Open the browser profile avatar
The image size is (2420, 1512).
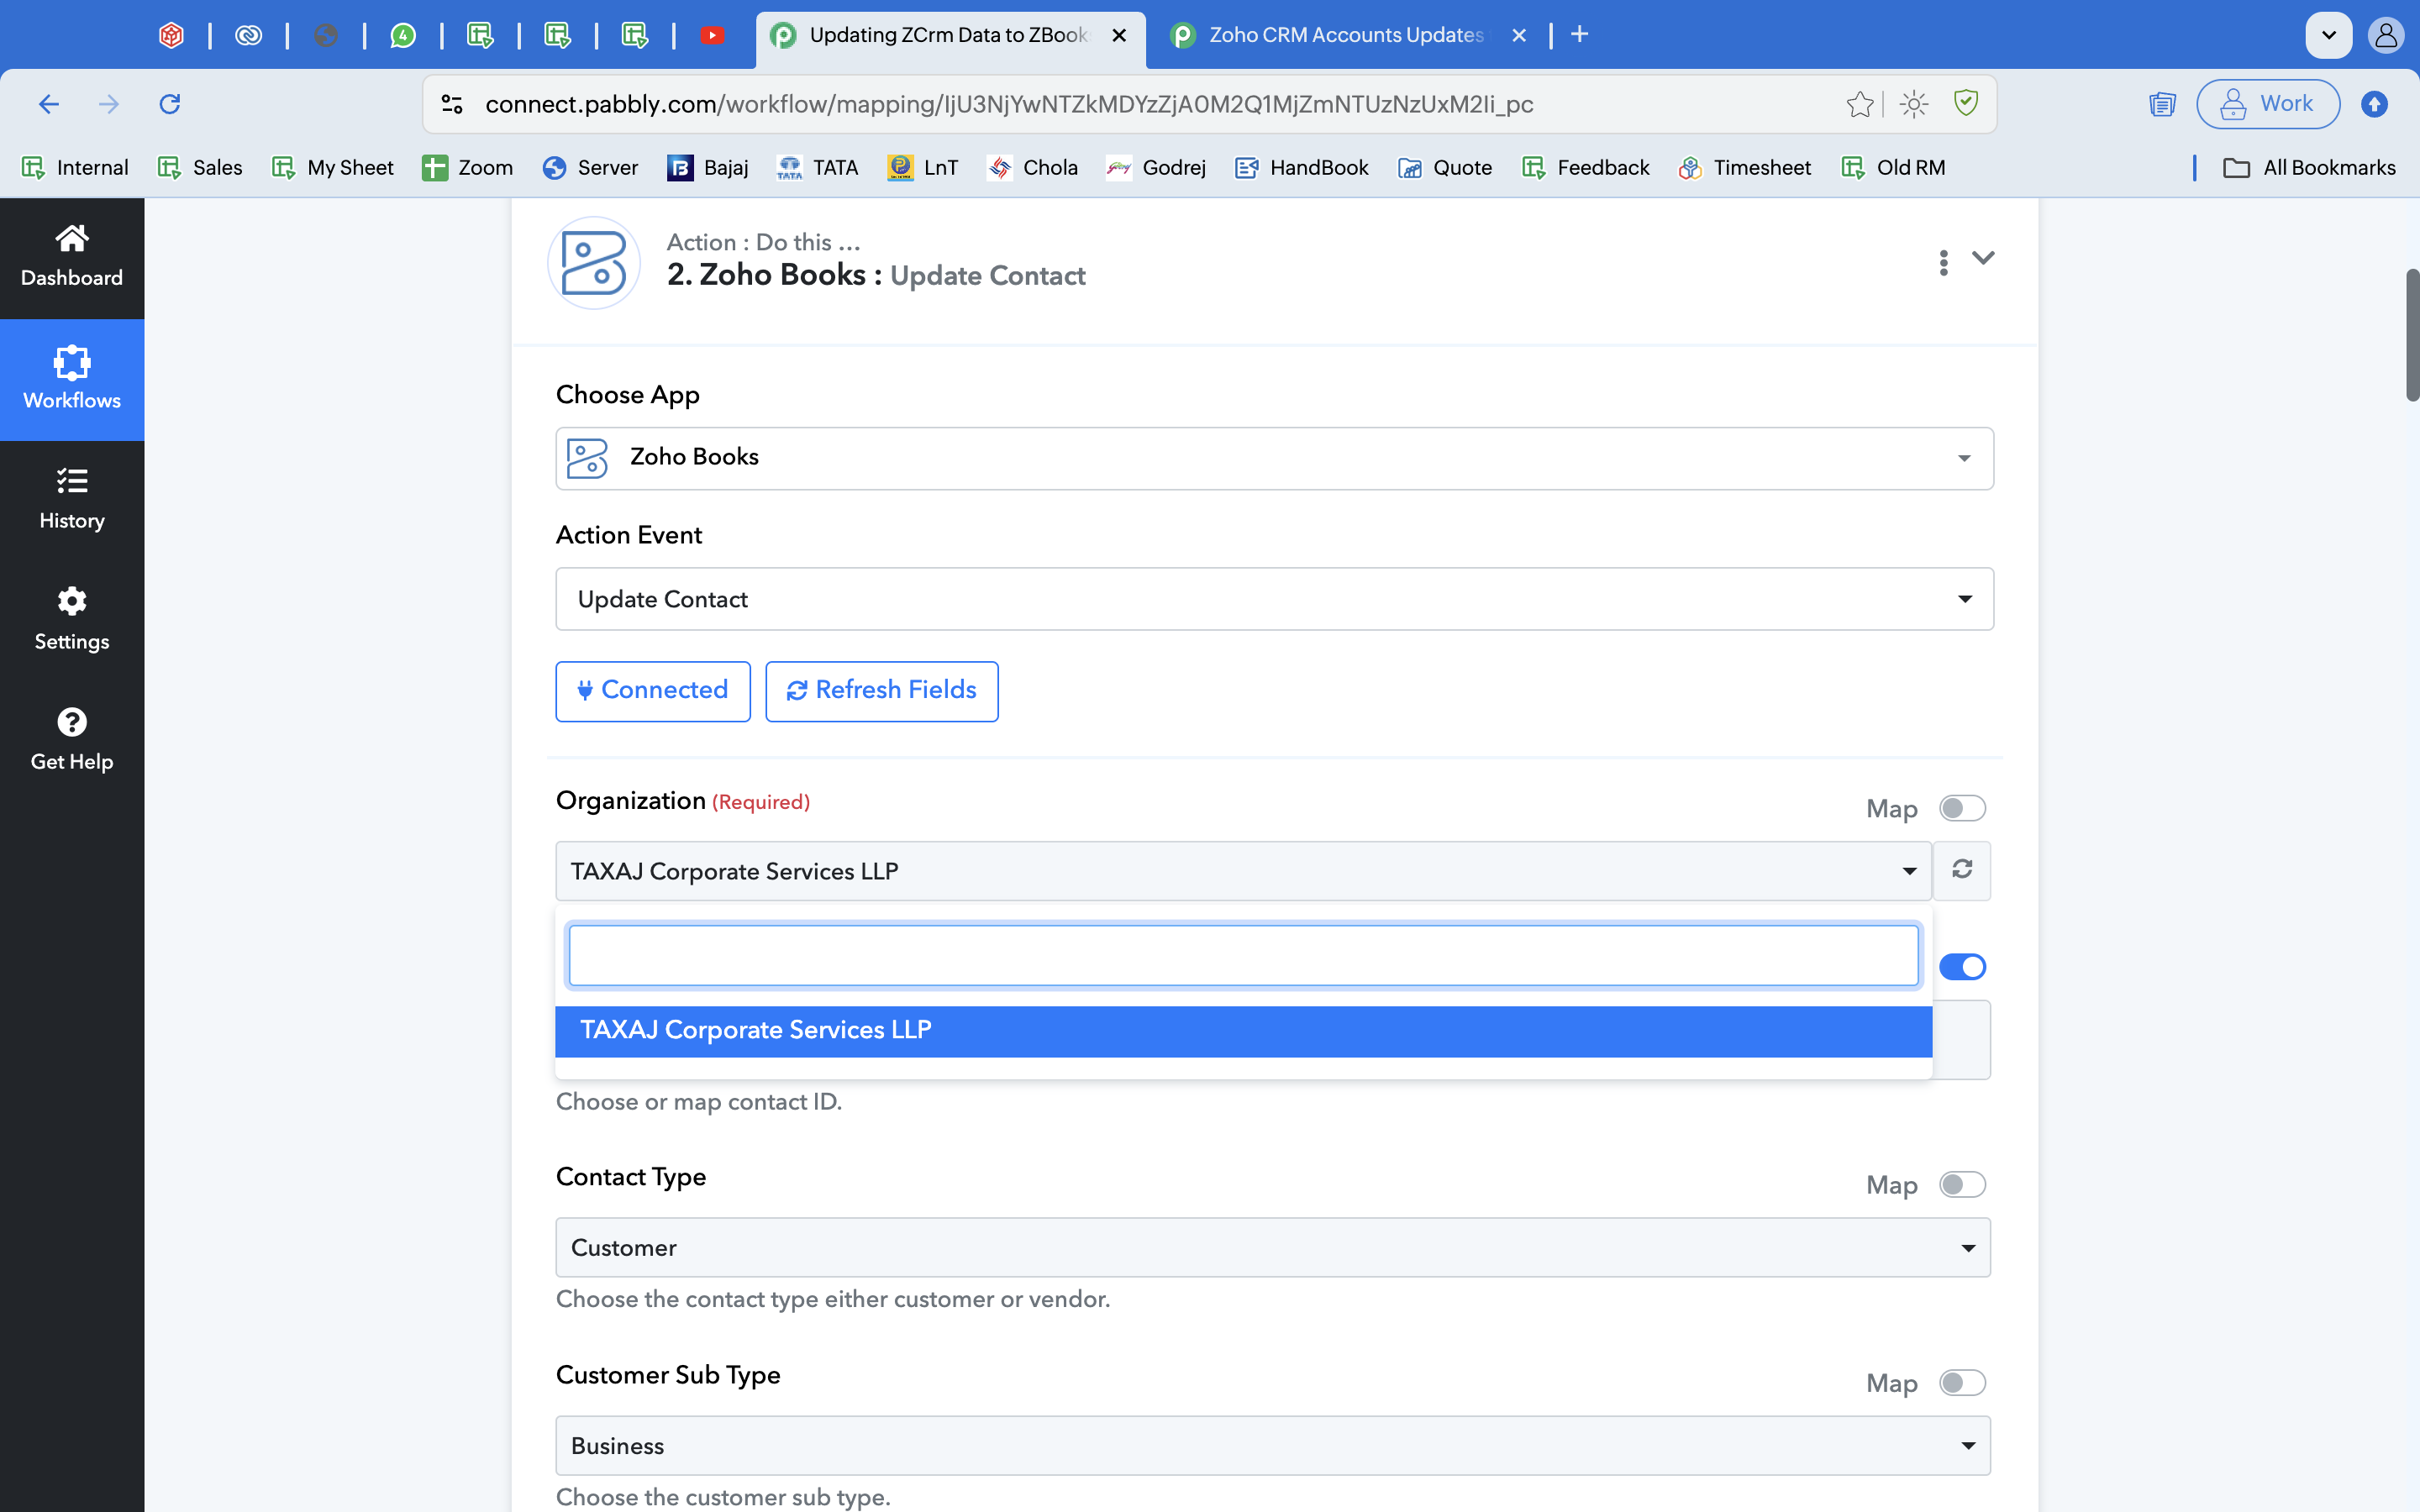2386,35
